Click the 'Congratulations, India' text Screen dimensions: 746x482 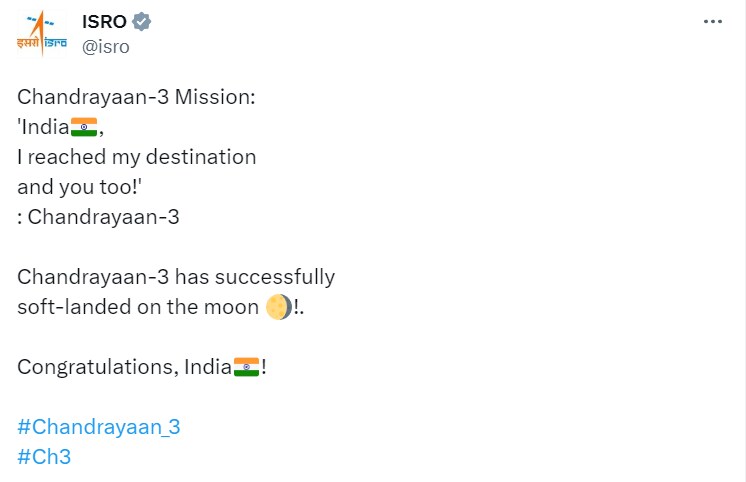124,367
